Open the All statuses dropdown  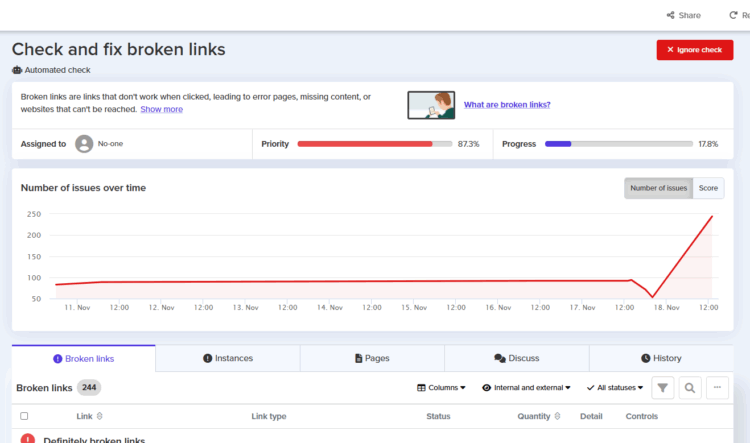614,388
